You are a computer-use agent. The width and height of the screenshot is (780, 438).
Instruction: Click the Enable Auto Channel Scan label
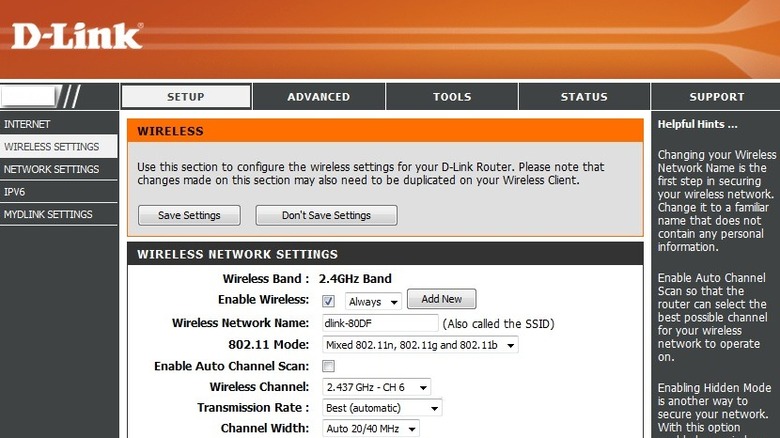pos(231,366)
